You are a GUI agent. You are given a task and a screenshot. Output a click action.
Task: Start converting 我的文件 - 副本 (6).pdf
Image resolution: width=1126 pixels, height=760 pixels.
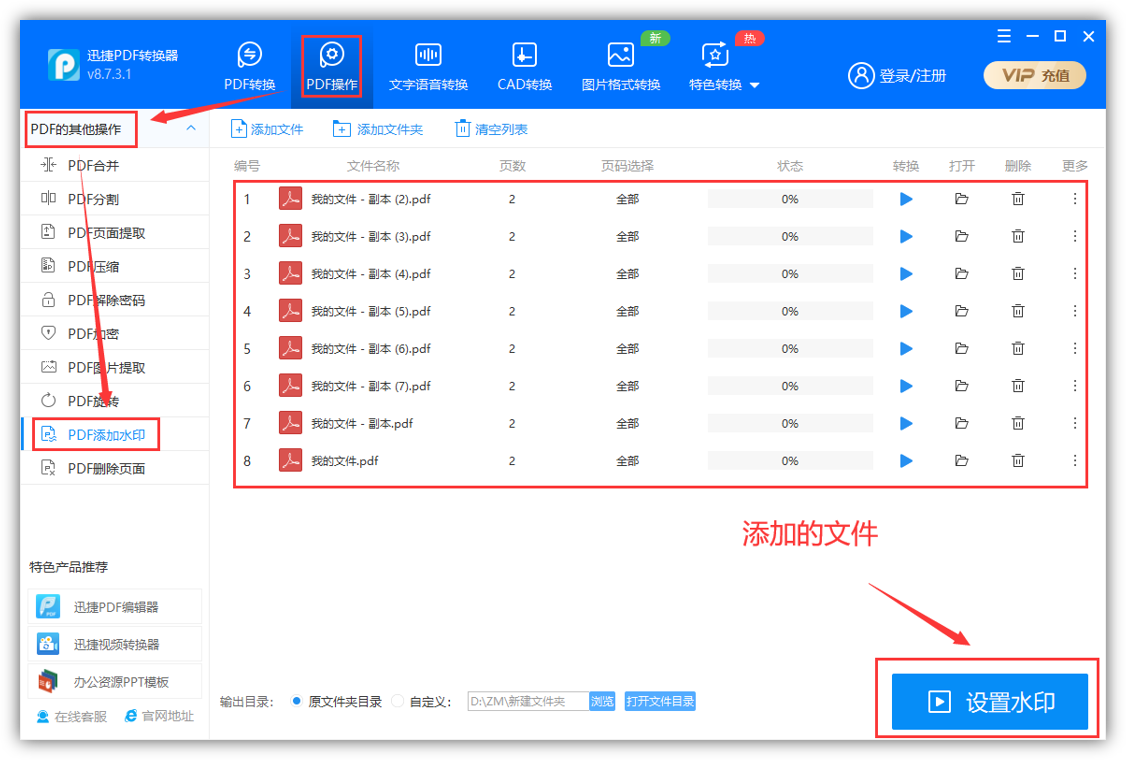click(906, 348)
